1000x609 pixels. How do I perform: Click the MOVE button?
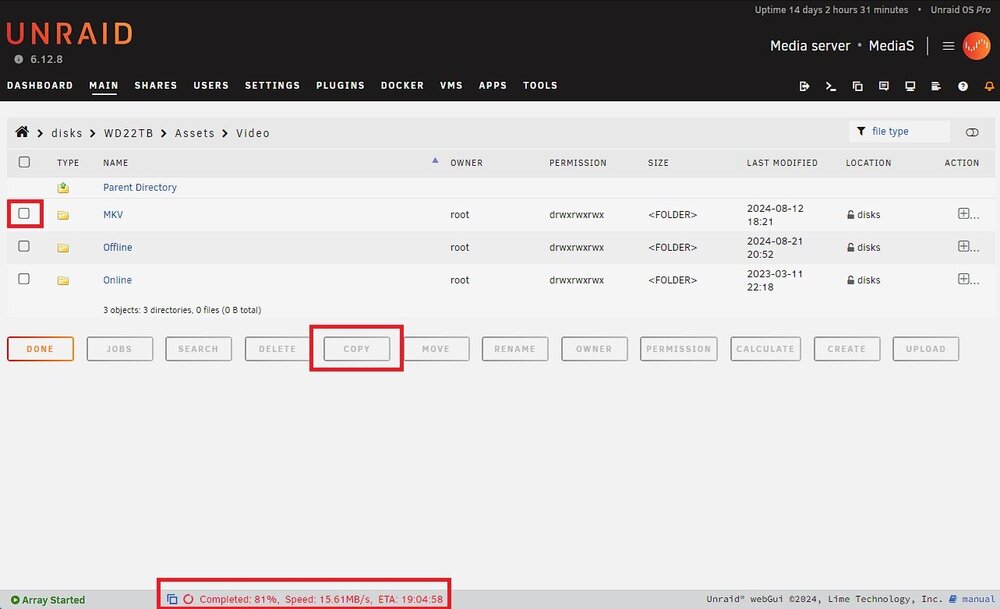click(x=436, y=349)
